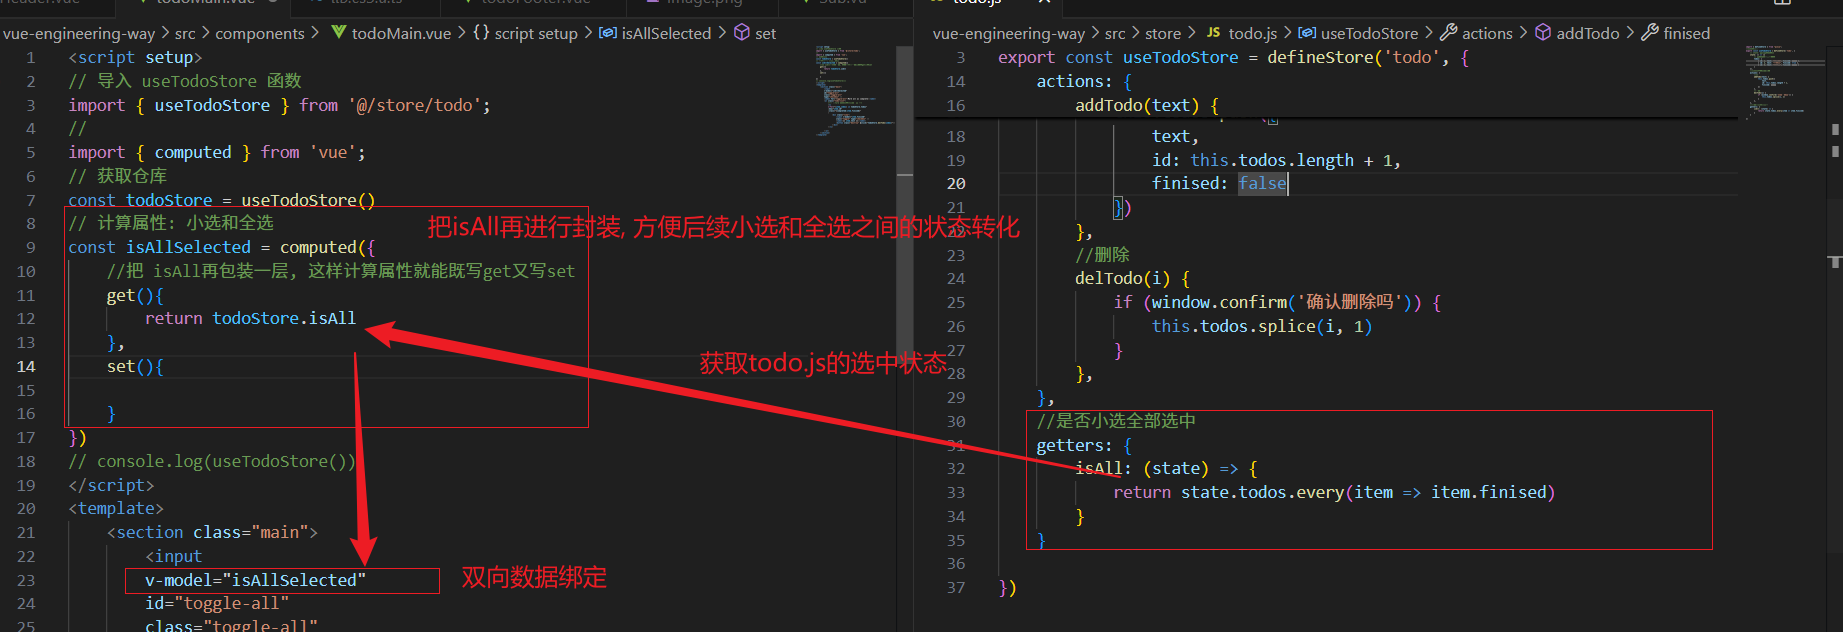Click '//删除' comment on line 23
The image size is (1843, 632).
click(1102, 254)
